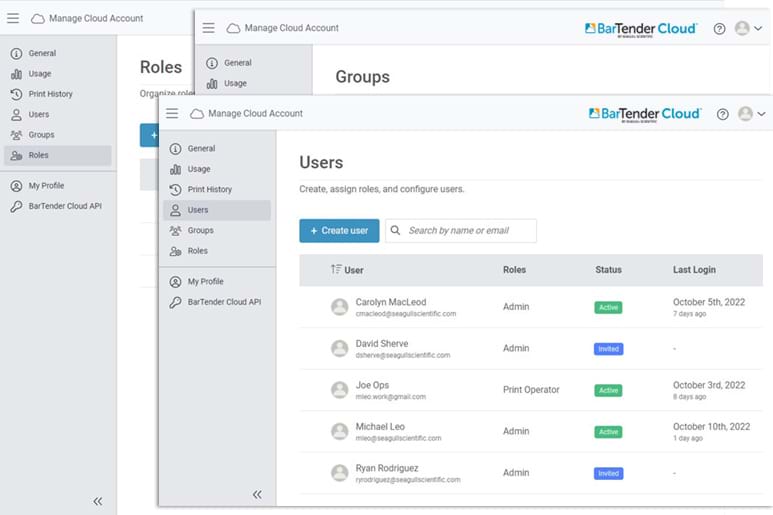The width and height of the screenshot is (773, 515).
Task: Select Print History in the front sidebar
Action: [209, 189]
